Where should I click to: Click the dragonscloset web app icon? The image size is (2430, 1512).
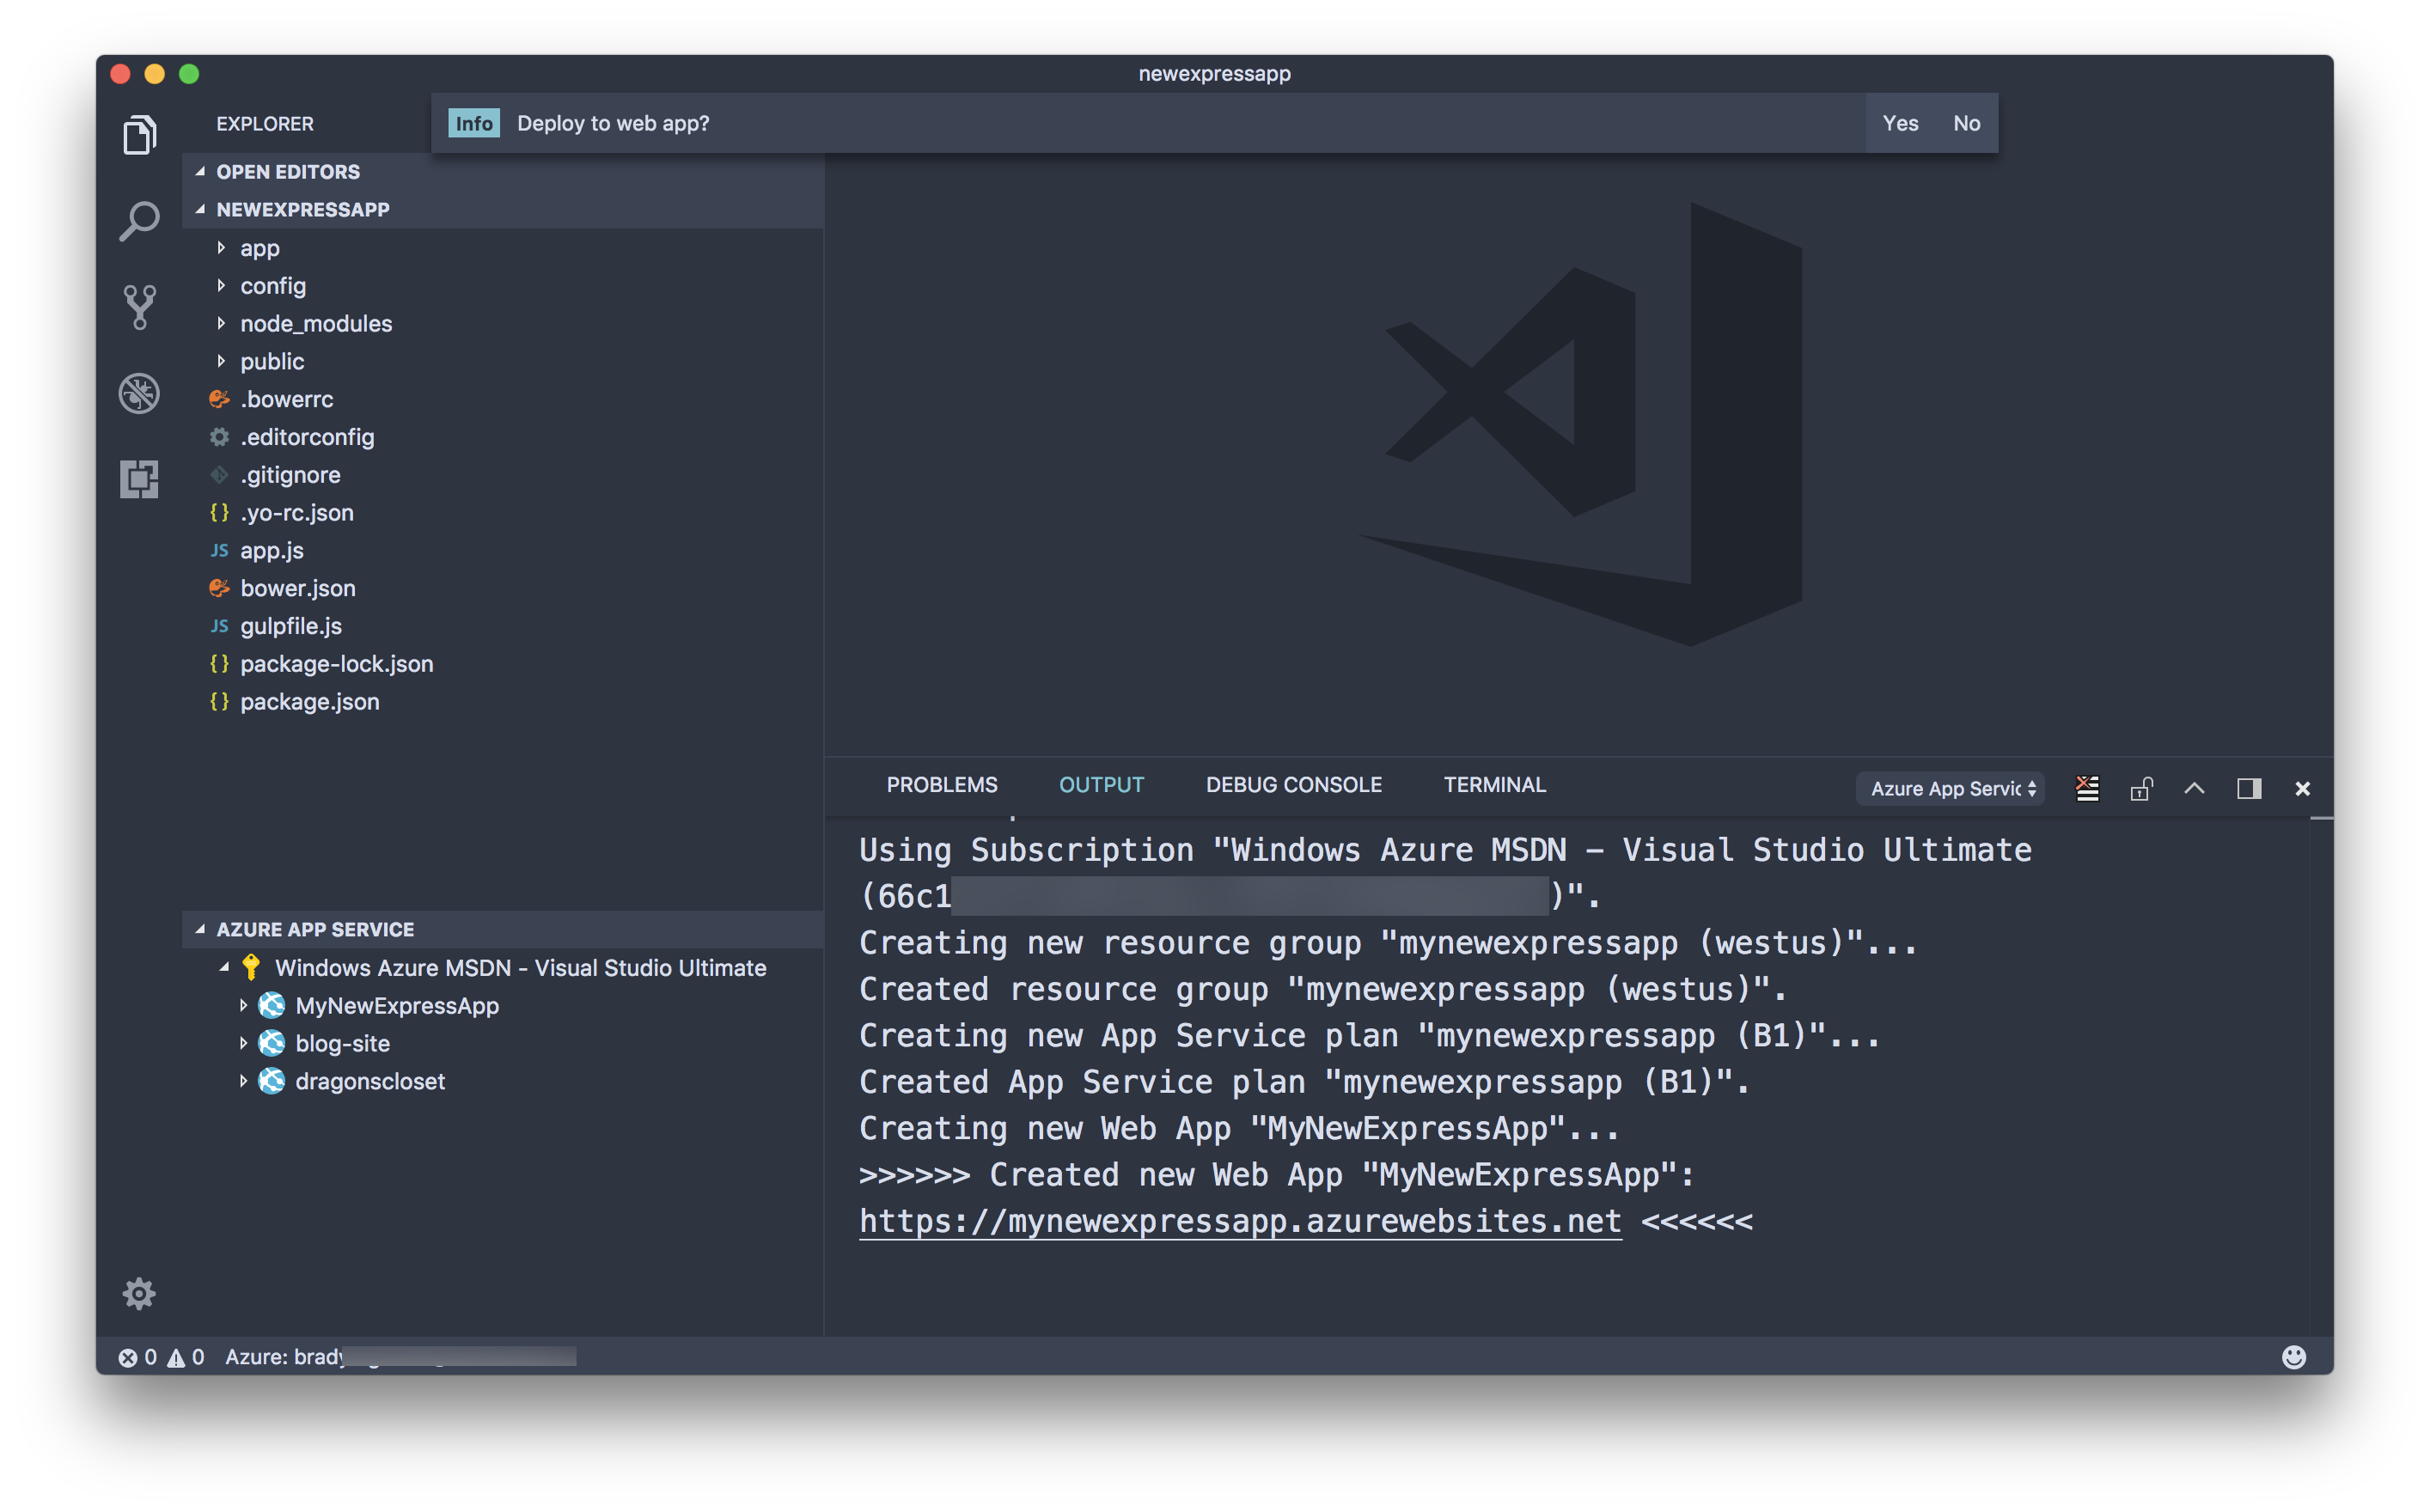(271, 1081)
